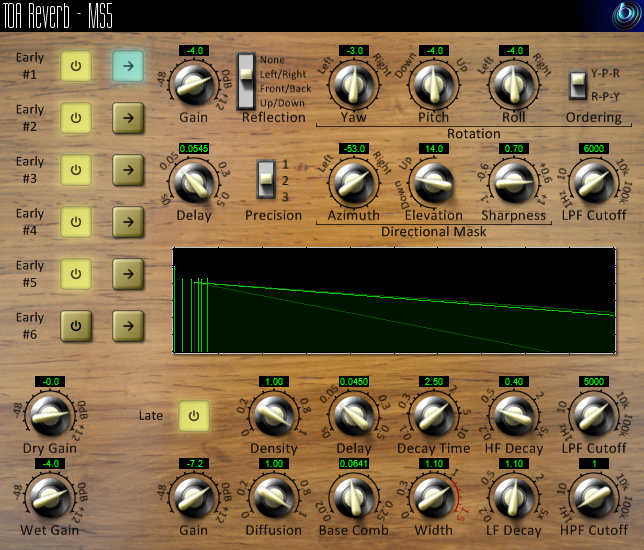644x550 pixels.
Task: Click the late Gain knob
Action: coord(193,498)
